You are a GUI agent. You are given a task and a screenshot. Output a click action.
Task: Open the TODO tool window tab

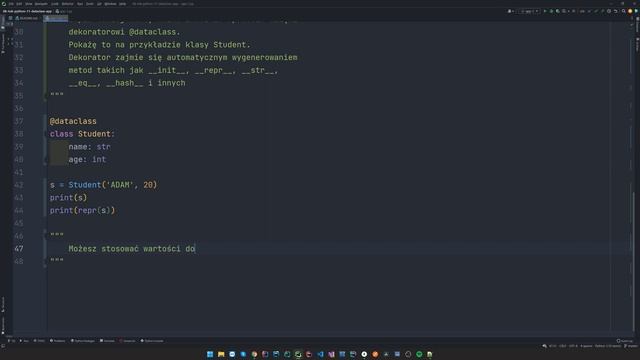pyautogui.click(x=39, y=341)
